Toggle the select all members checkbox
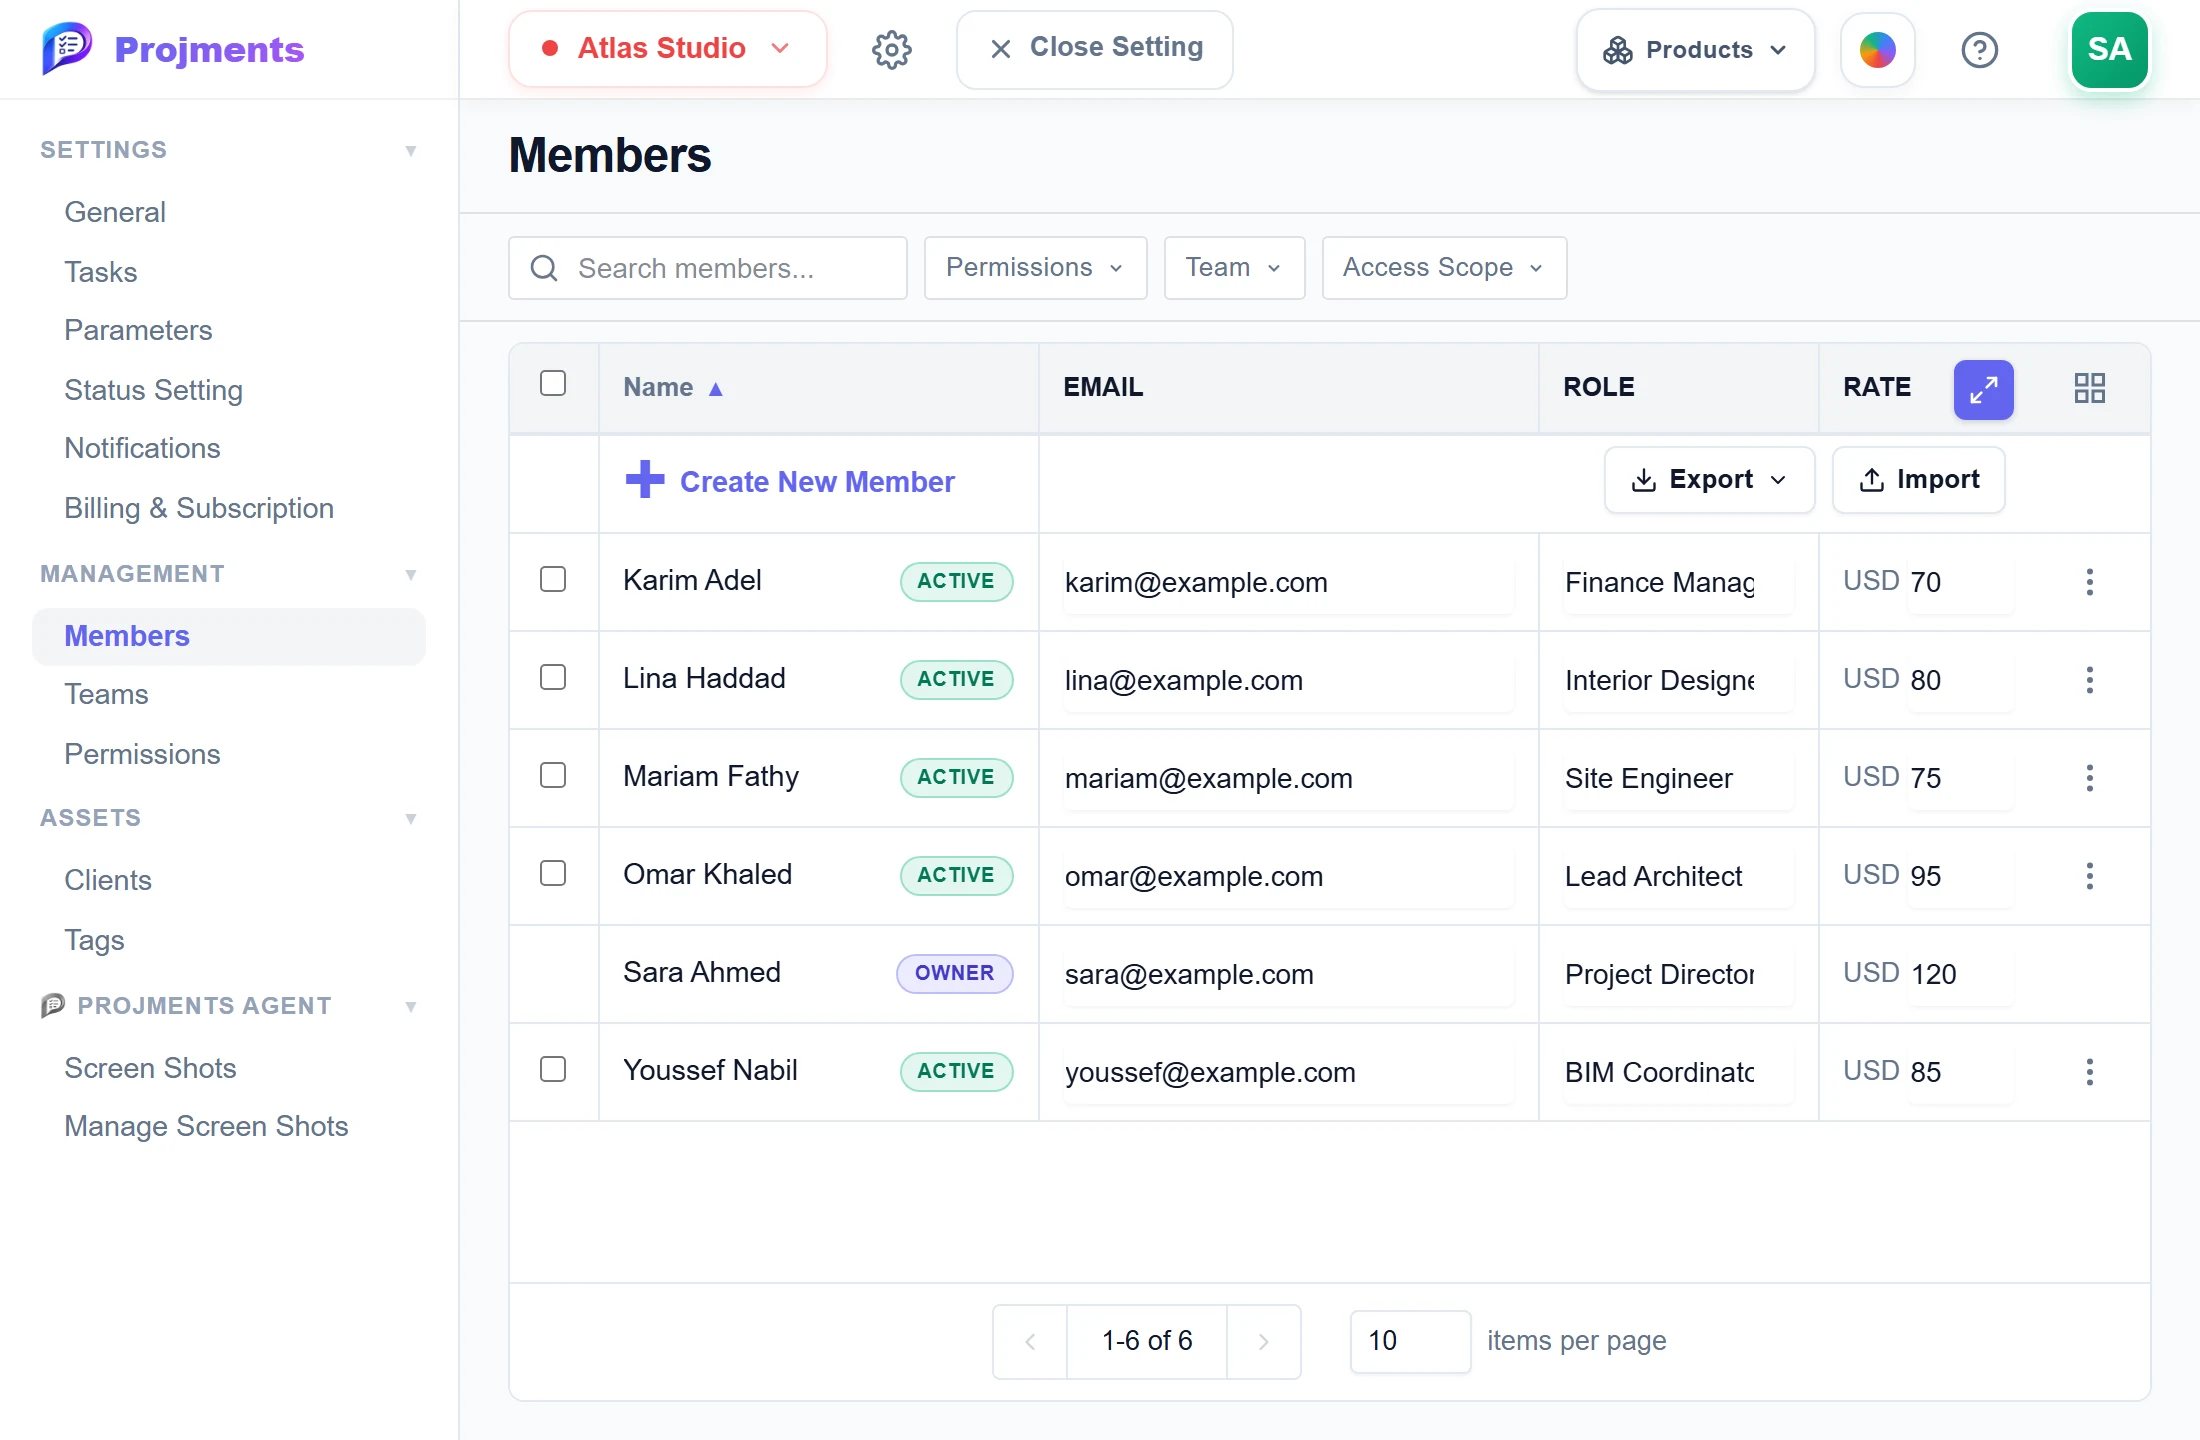2200x1440 pixels. click(x=553, y=383)
